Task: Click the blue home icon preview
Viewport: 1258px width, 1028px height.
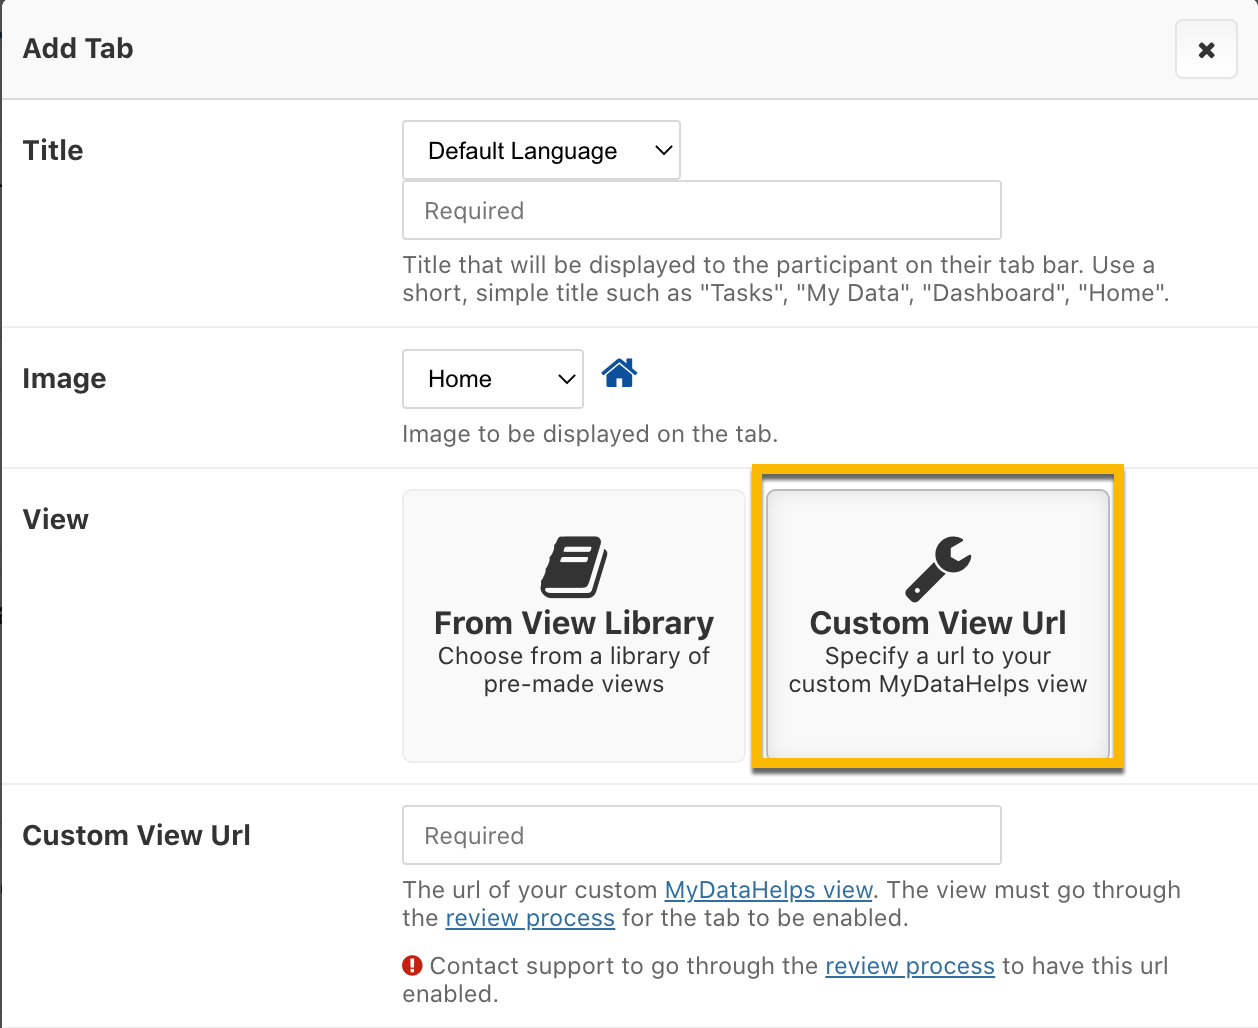Action: tap(619, 373)
